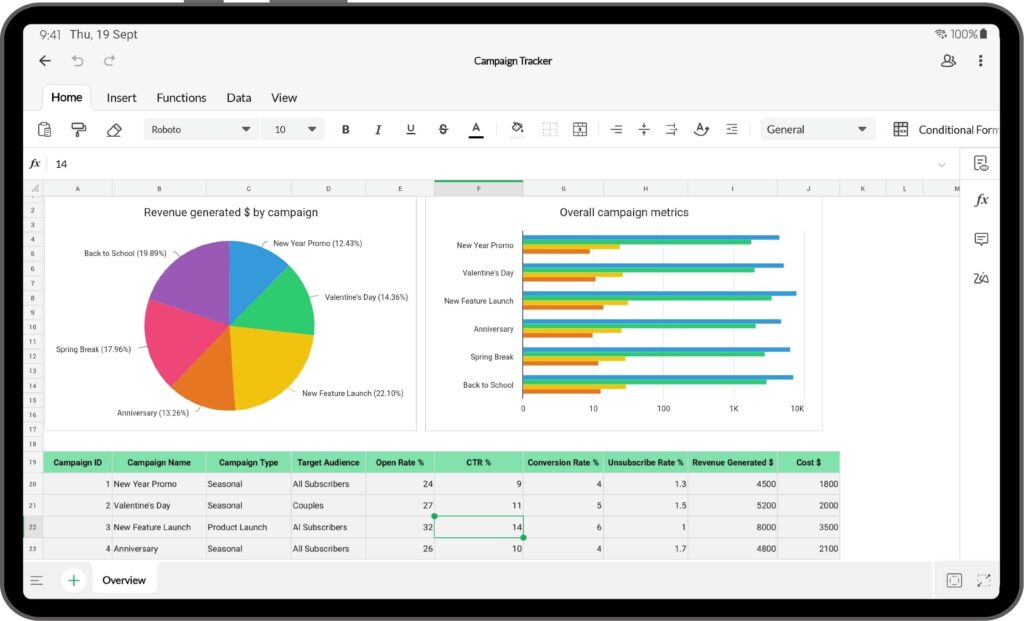Click the Zia assistant icon in sidebar
The height and width of the screenshot is (621, 1024).
point(981,278)
